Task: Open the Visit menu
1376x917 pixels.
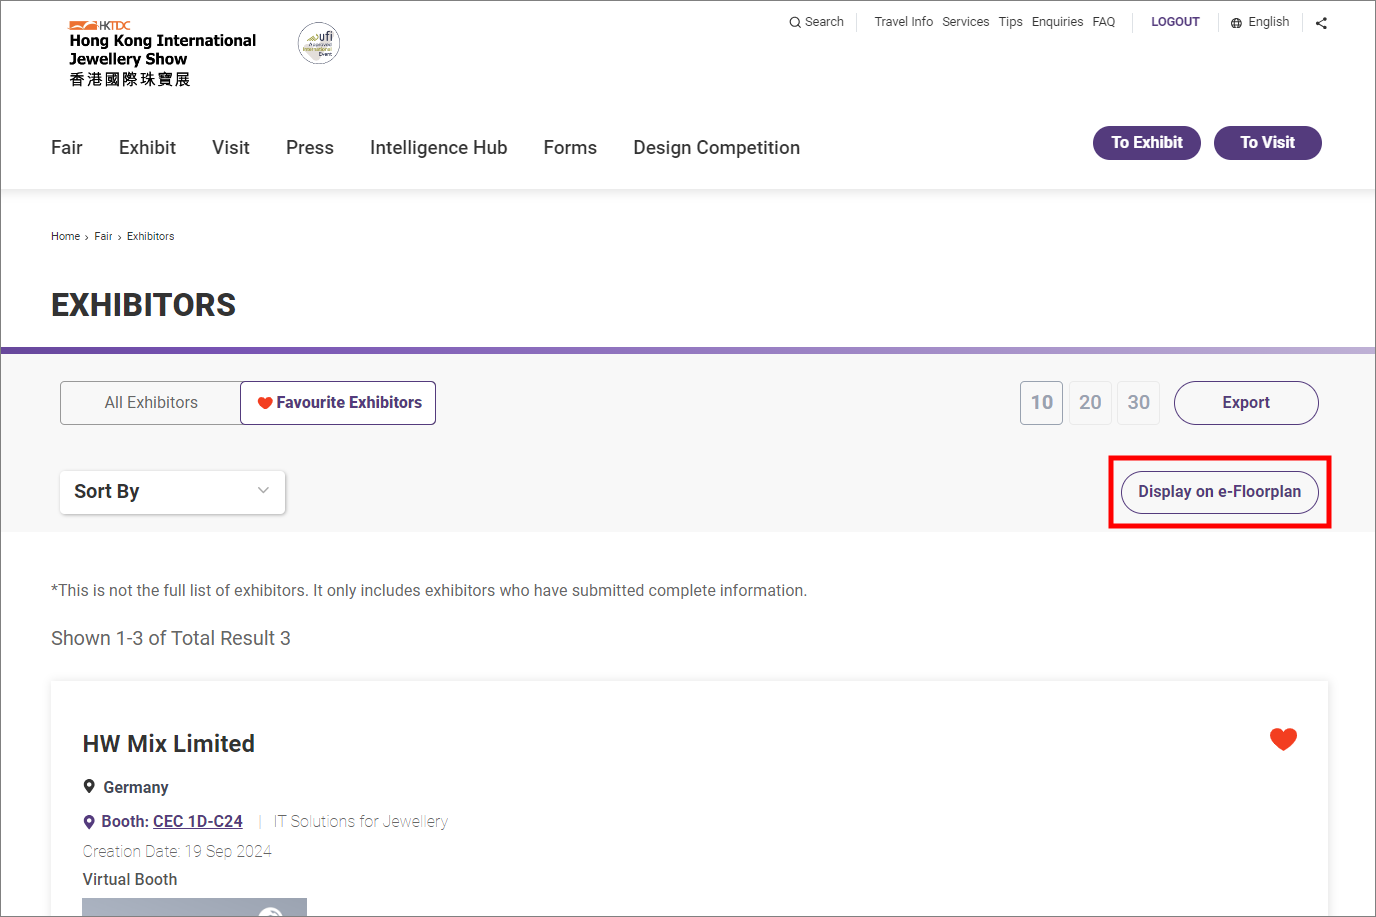Action: coord(231,148)
